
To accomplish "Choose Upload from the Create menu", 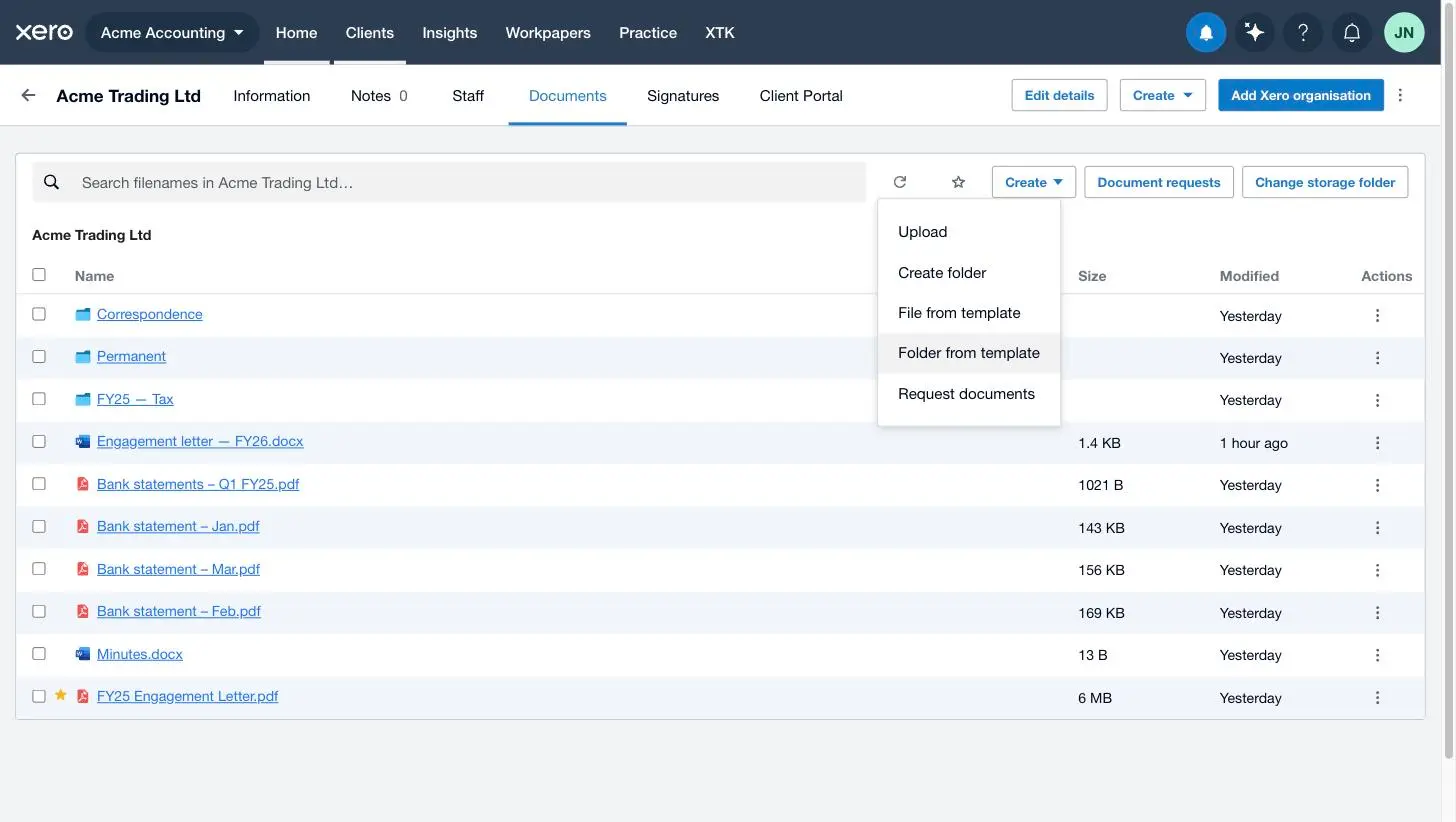I will click(969, 232).
